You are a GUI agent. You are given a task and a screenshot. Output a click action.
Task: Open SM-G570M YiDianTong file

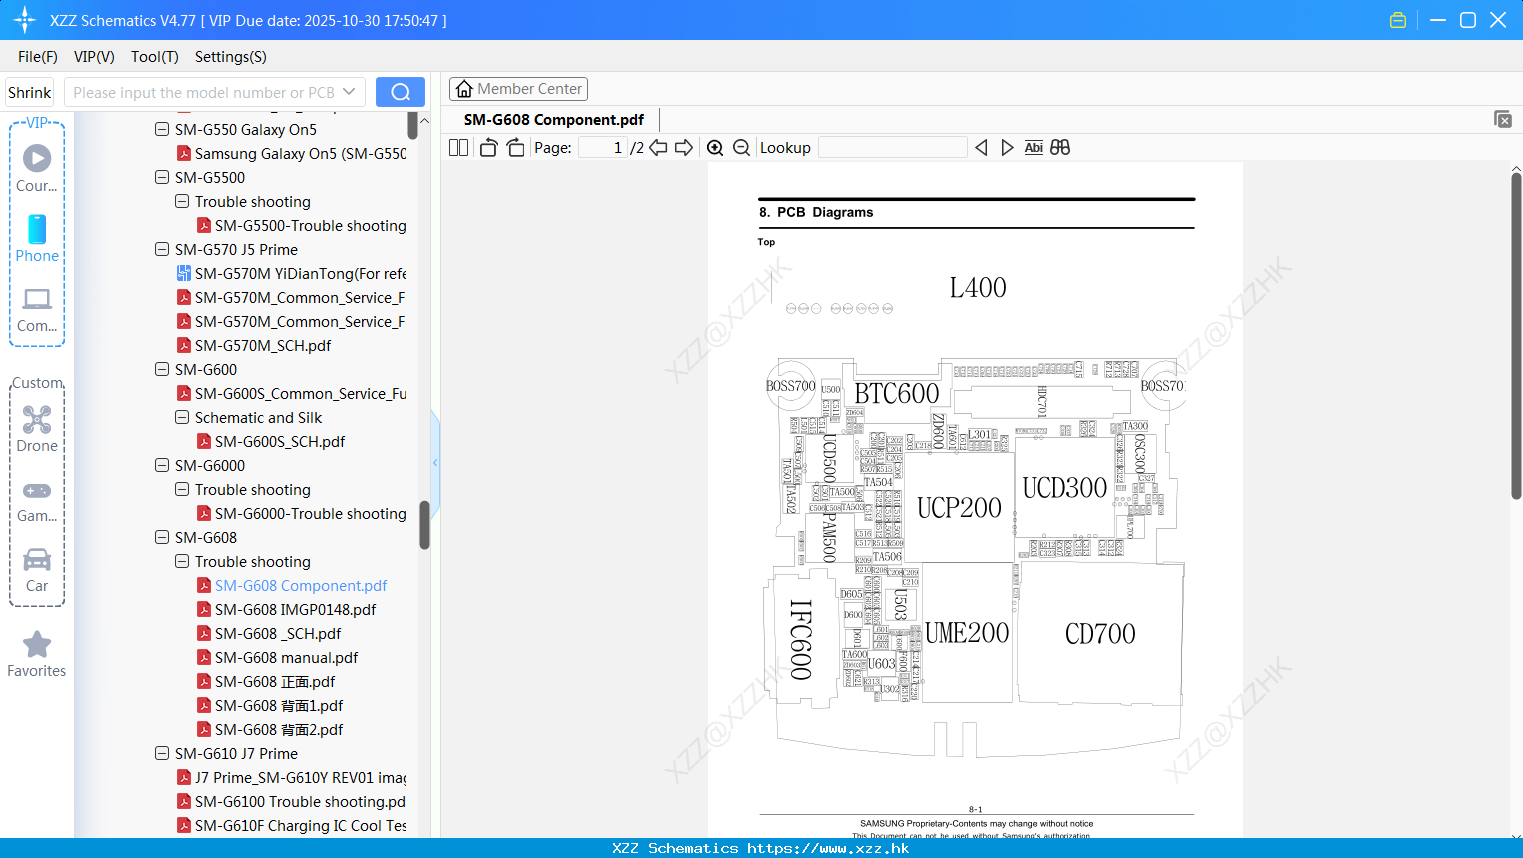coord(300,273)
